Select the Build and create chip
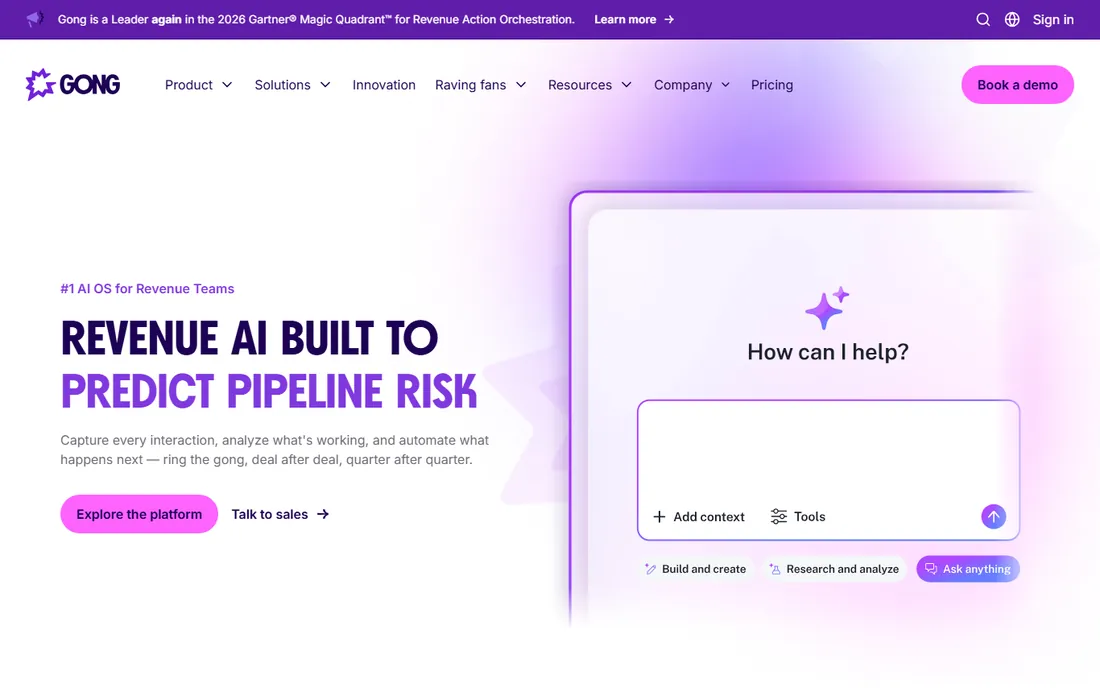The width and height of the screenshot is (1100, 688). (x=695, y=569)
